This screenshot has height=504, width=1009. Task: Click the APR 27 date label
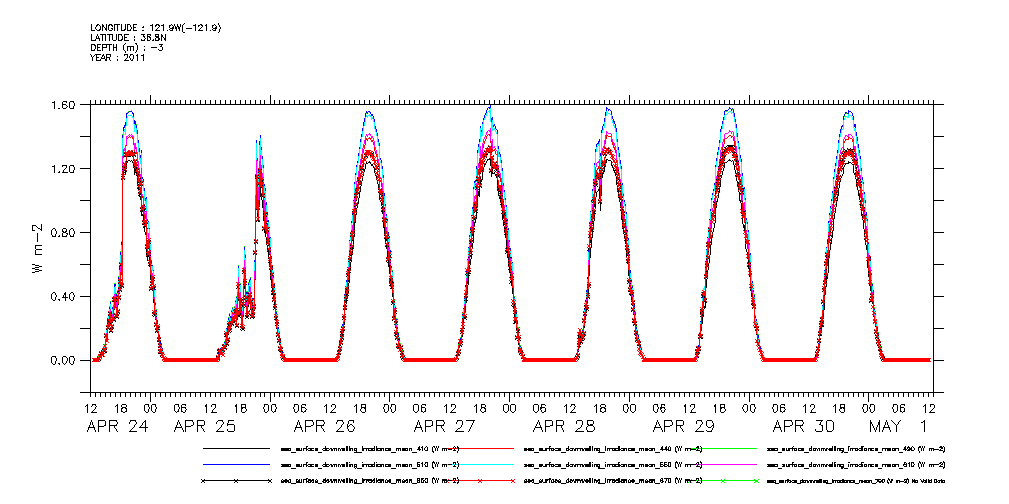[x=445, y=426]
